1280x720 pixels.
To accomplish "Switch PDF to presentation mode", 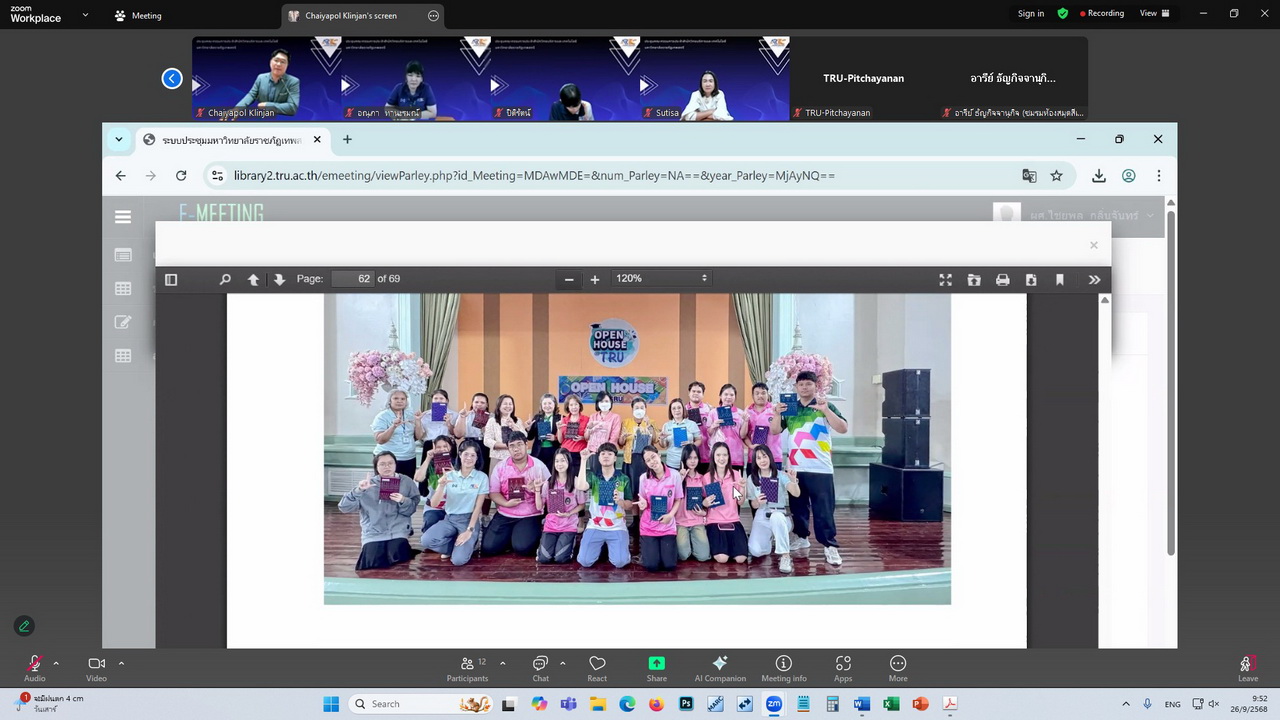I will (x=945, y=279).
